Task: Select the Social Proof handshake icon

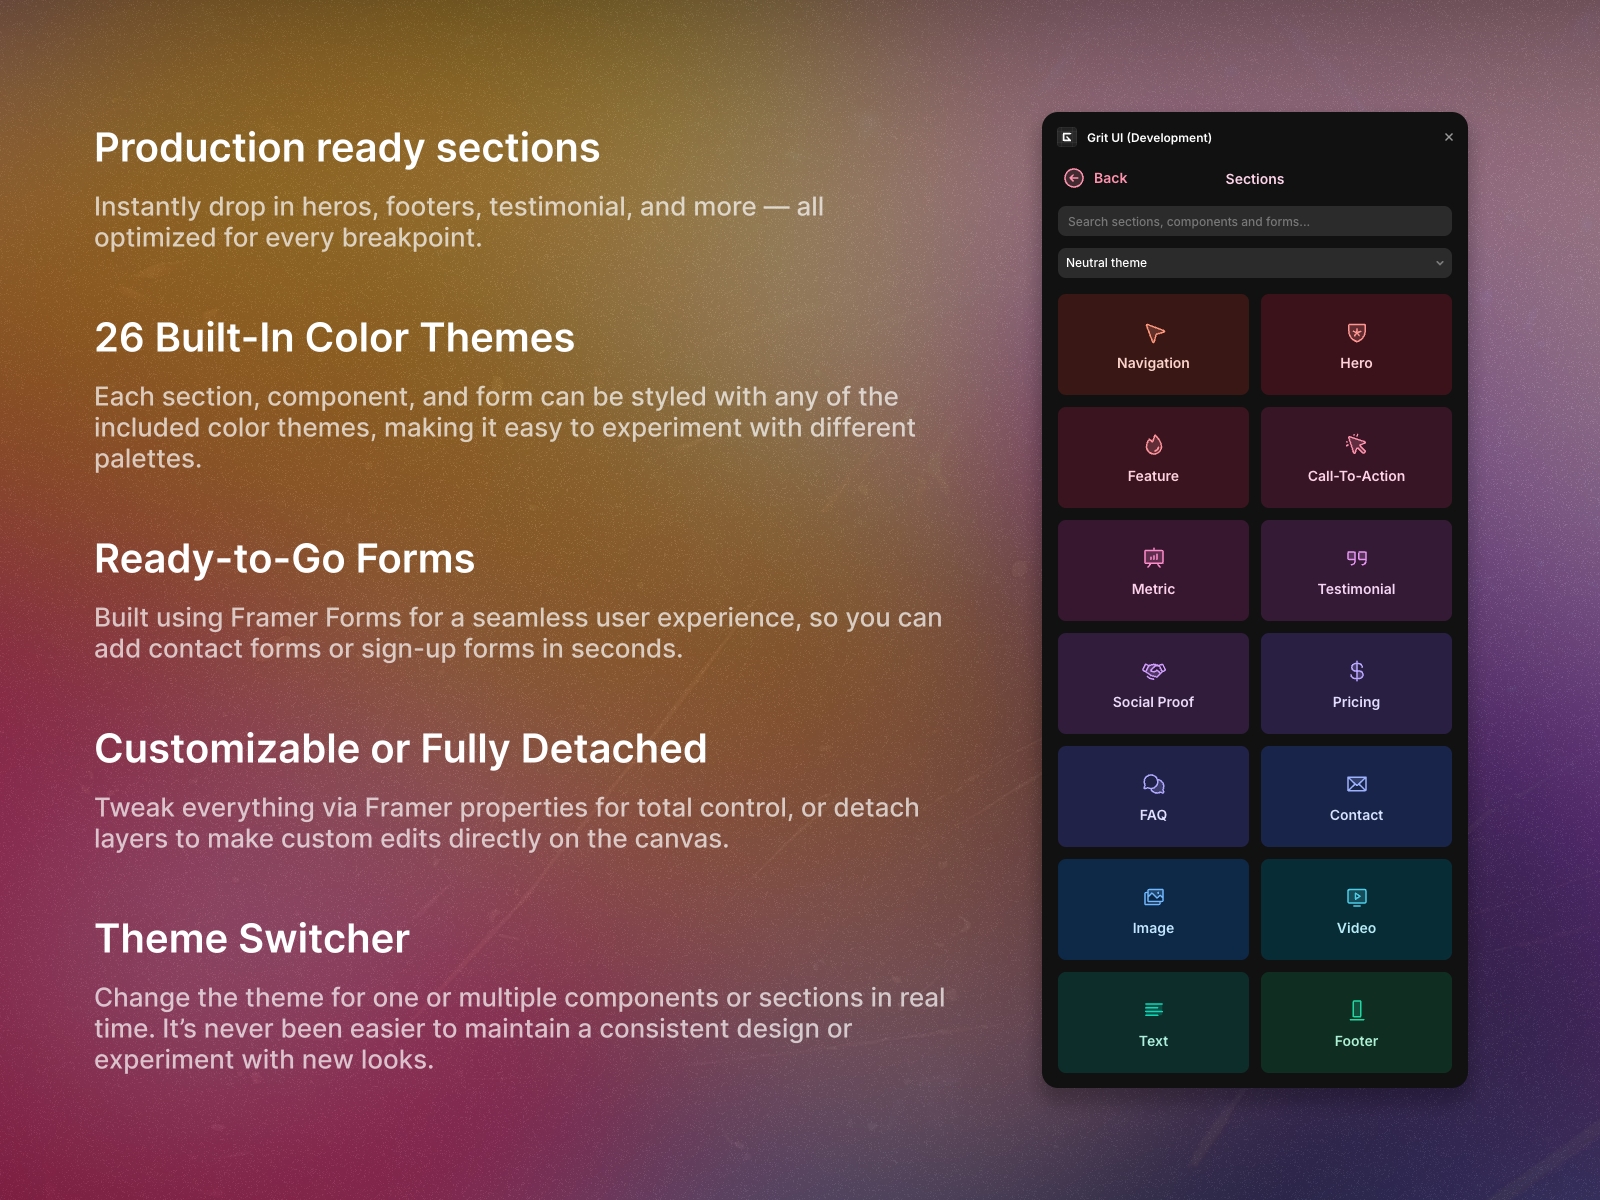Action: click(x=1152, y=671)
